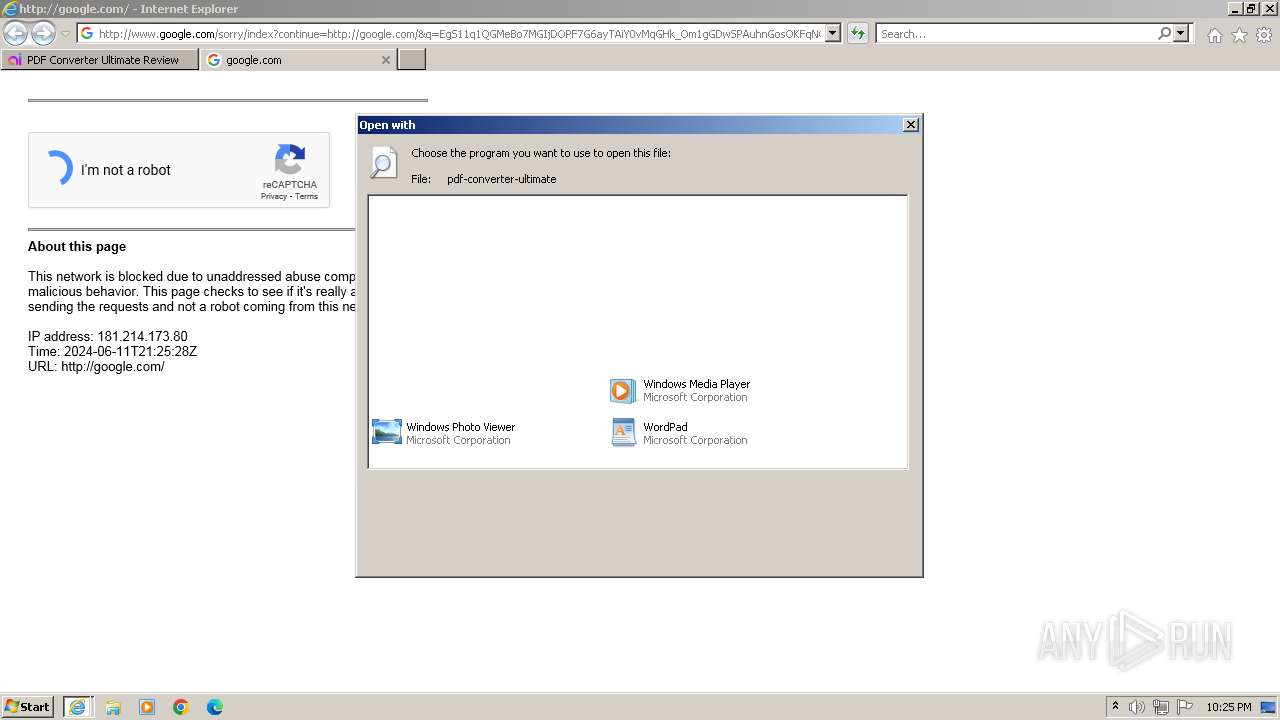Viewport: 1280px width, 720px height.
Task: Select Windows Photo Viewer program
Action: (443, 433)
